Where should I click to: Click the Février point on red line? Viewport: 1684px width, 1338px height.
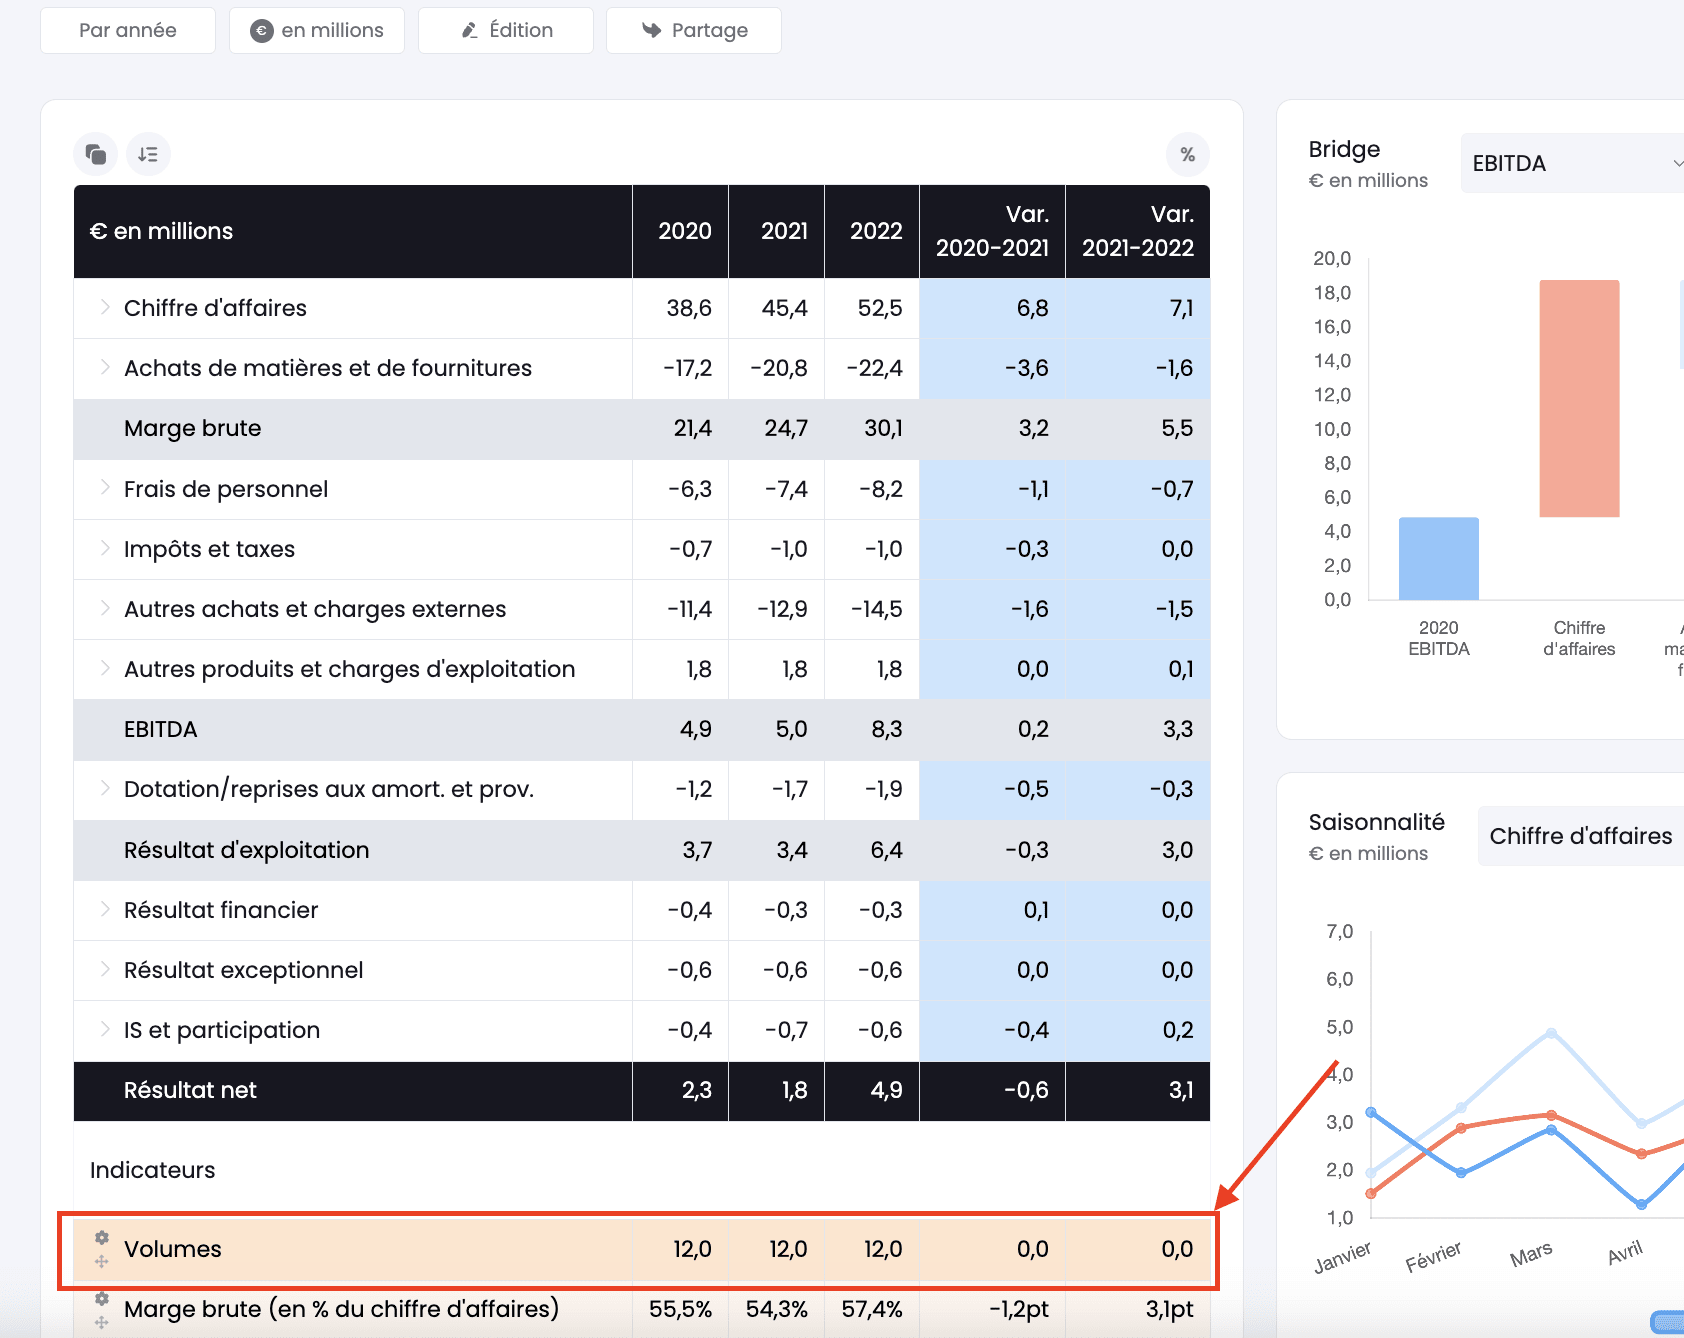[x=1461, y=1128]
